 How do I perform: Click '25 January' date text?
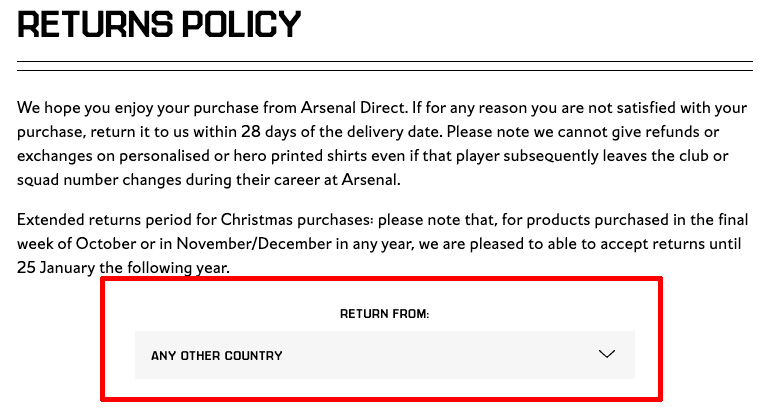point(56,268)
